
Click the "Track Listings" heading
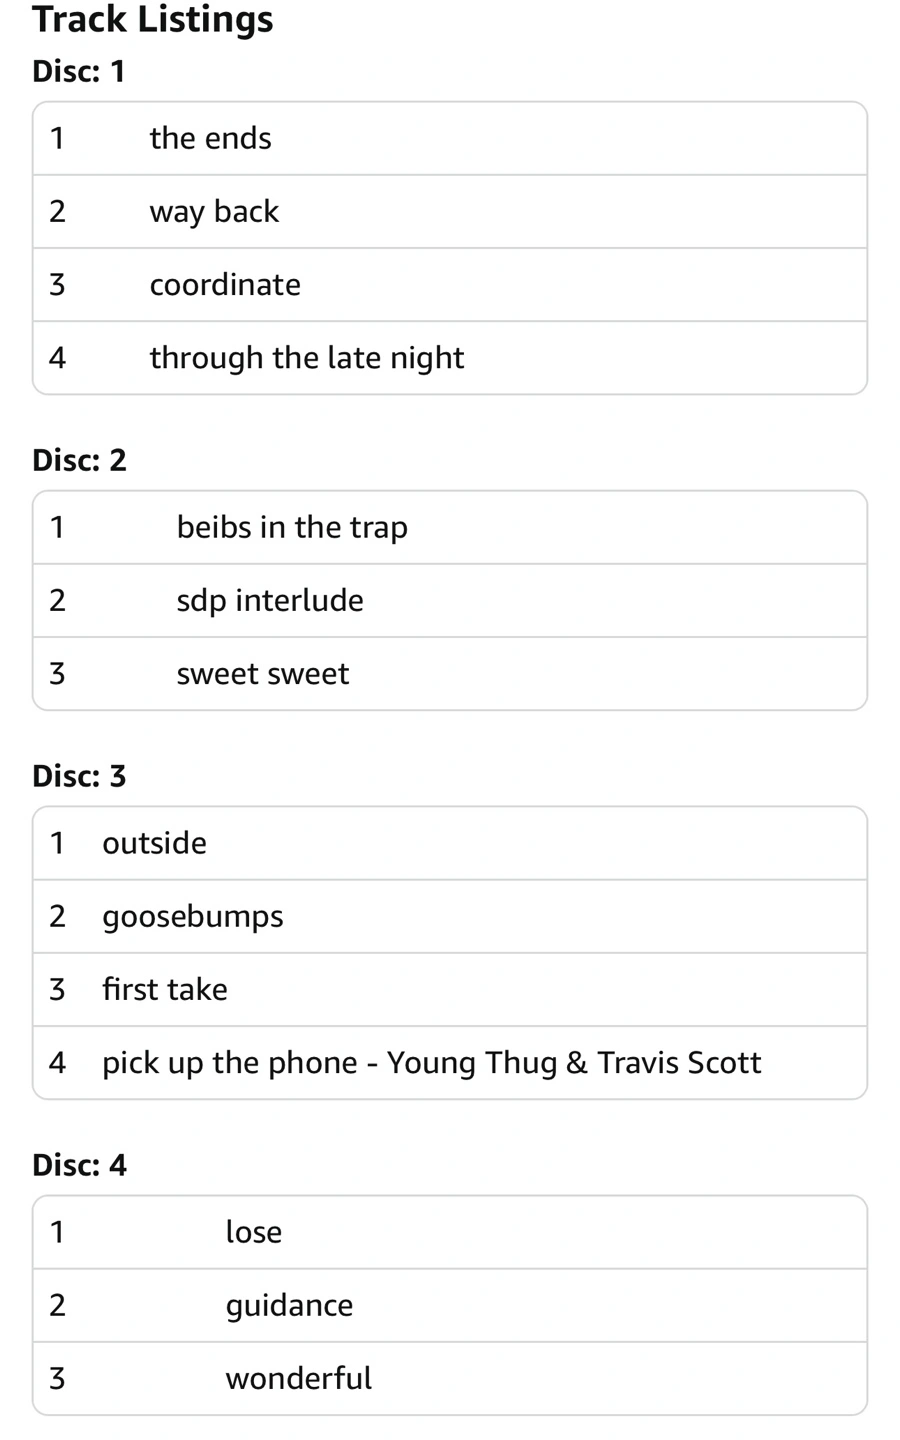coord(152,19)
